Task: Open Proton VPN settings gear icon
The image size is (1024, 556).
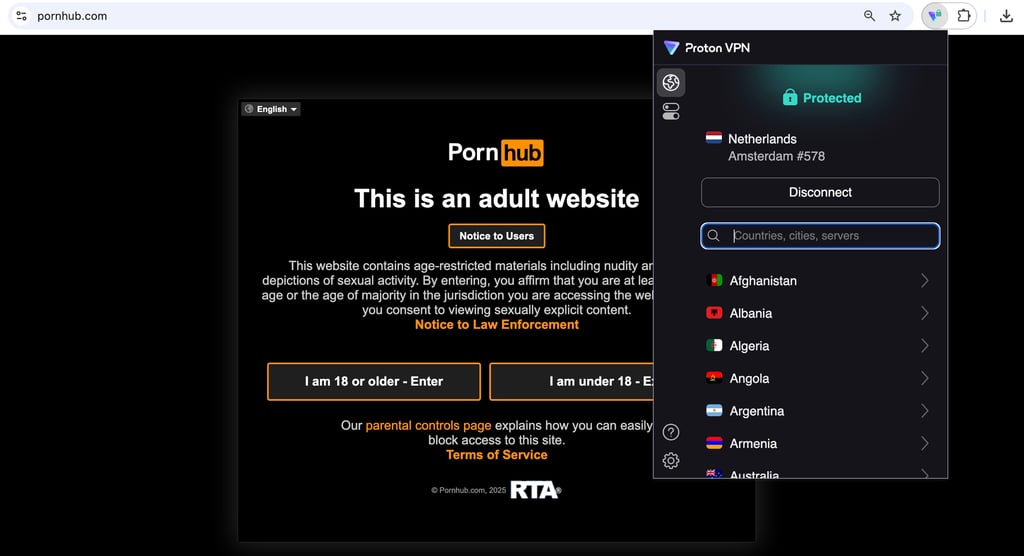Action: click(x=671, y=461)
